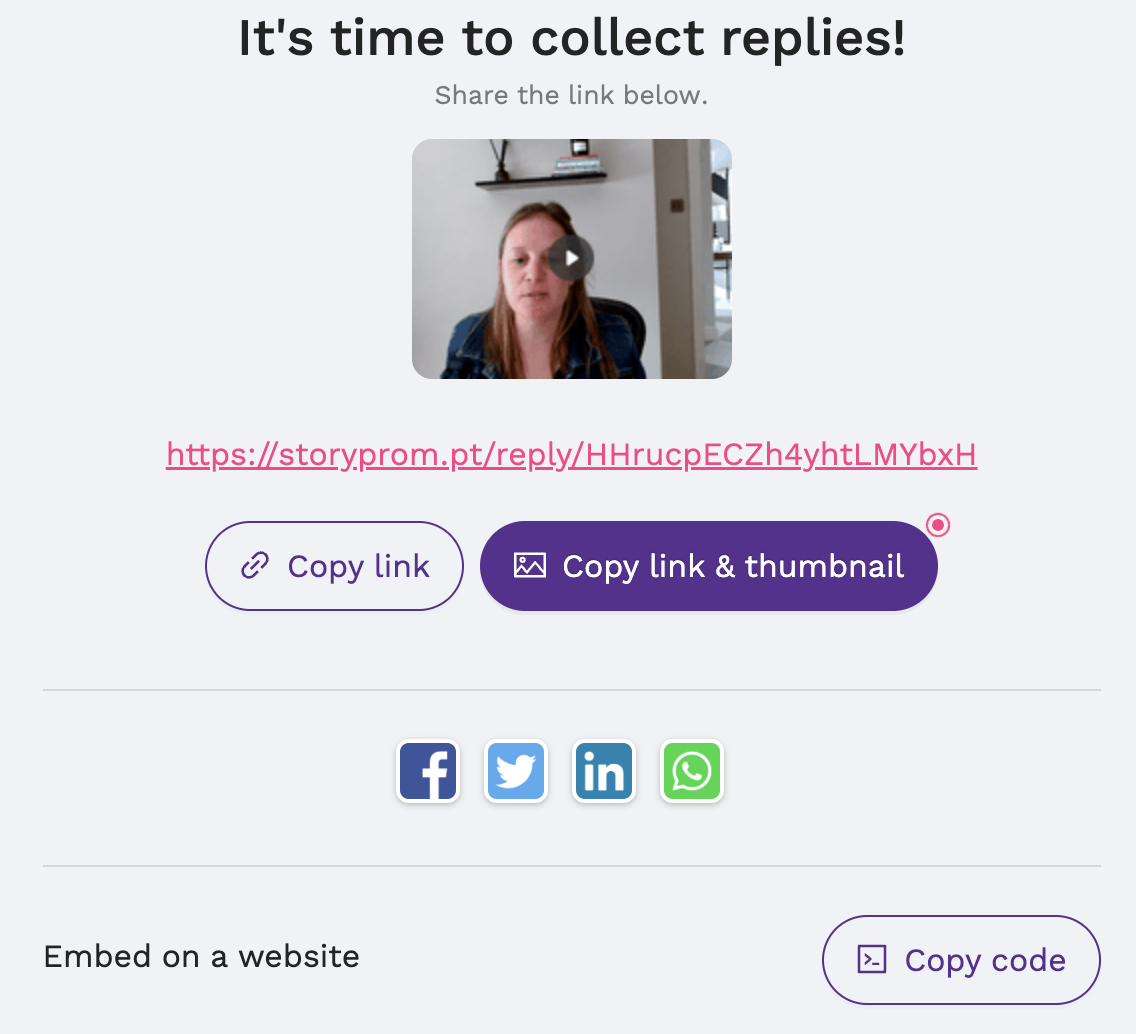Click the underlined pink share URL

pos(571,455)
